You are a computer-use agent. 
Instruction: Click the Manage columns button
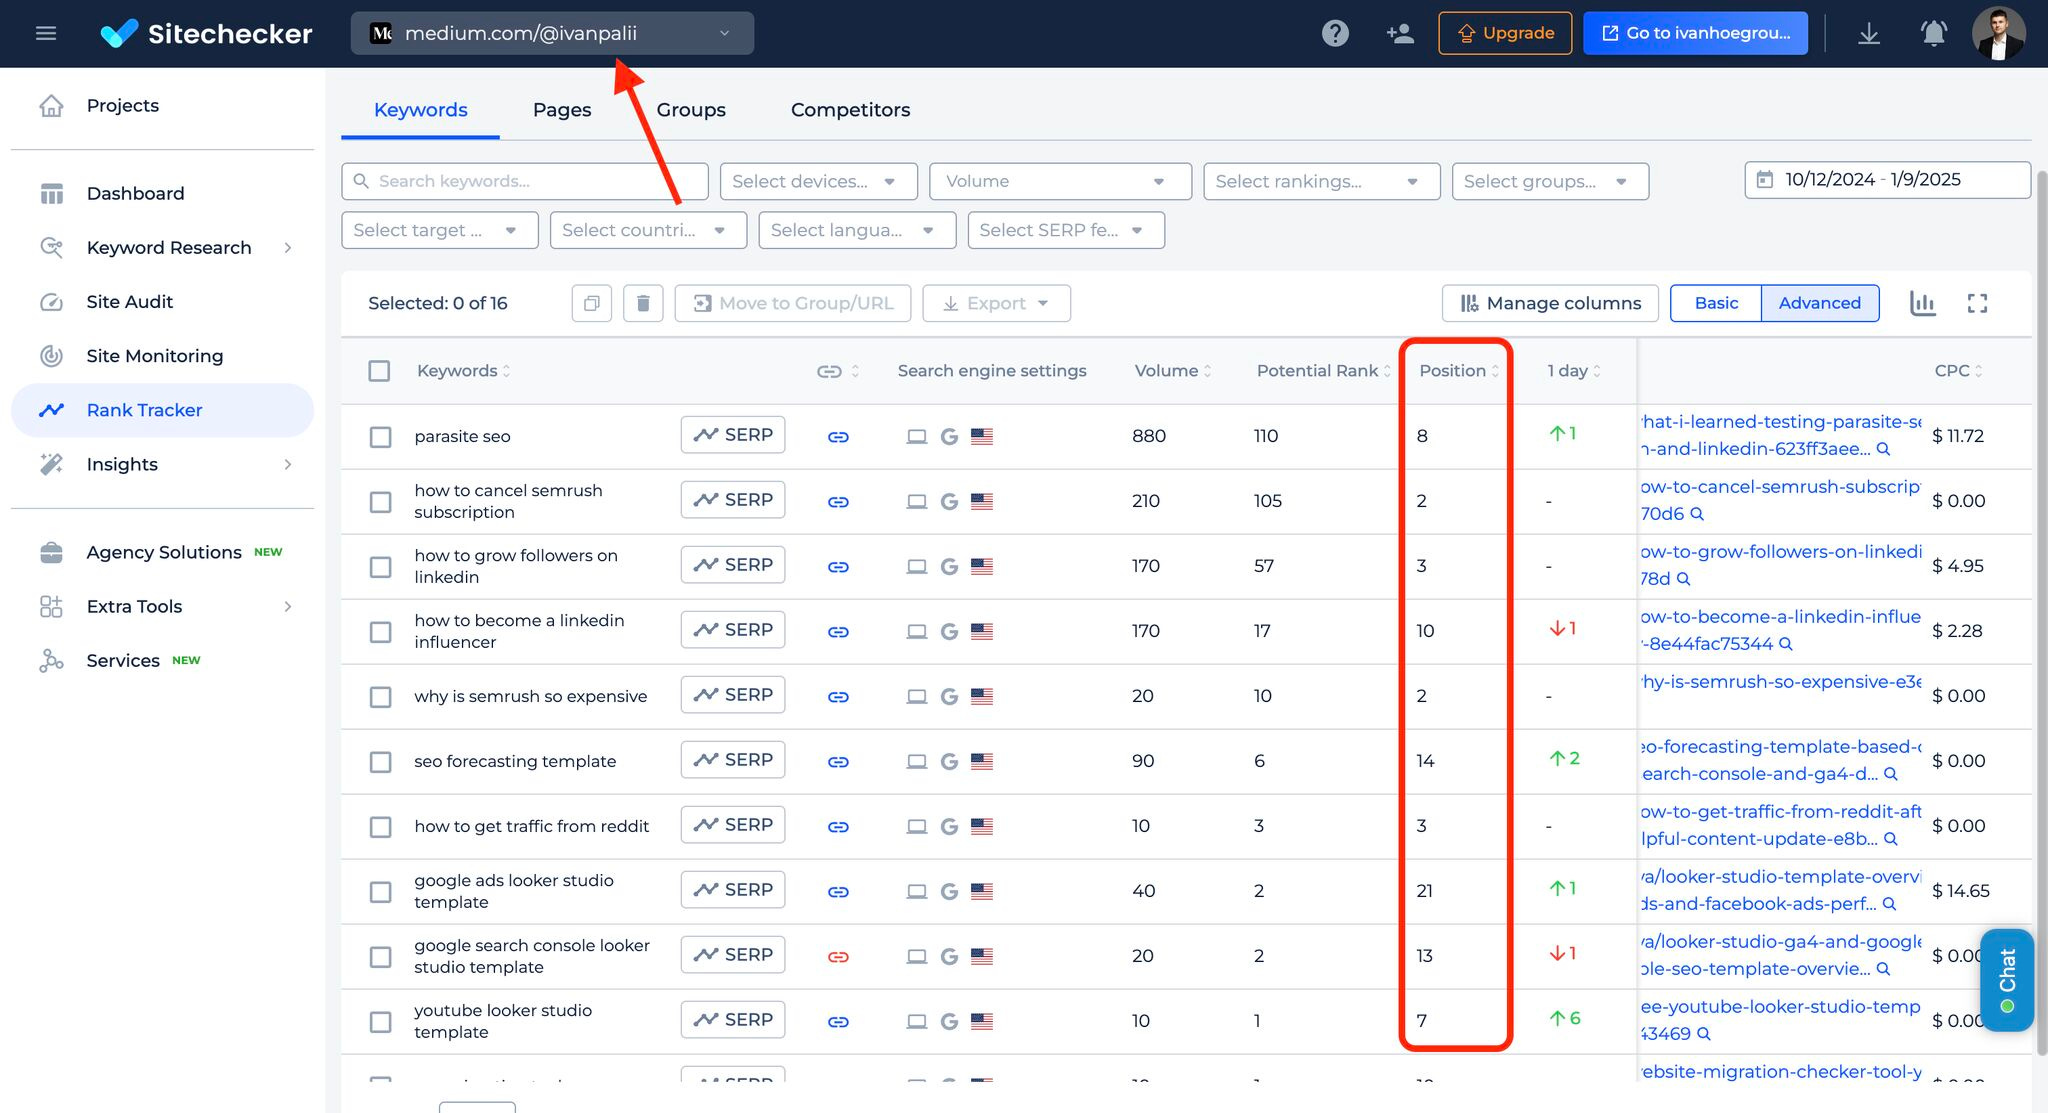(x=1550, y=303)
